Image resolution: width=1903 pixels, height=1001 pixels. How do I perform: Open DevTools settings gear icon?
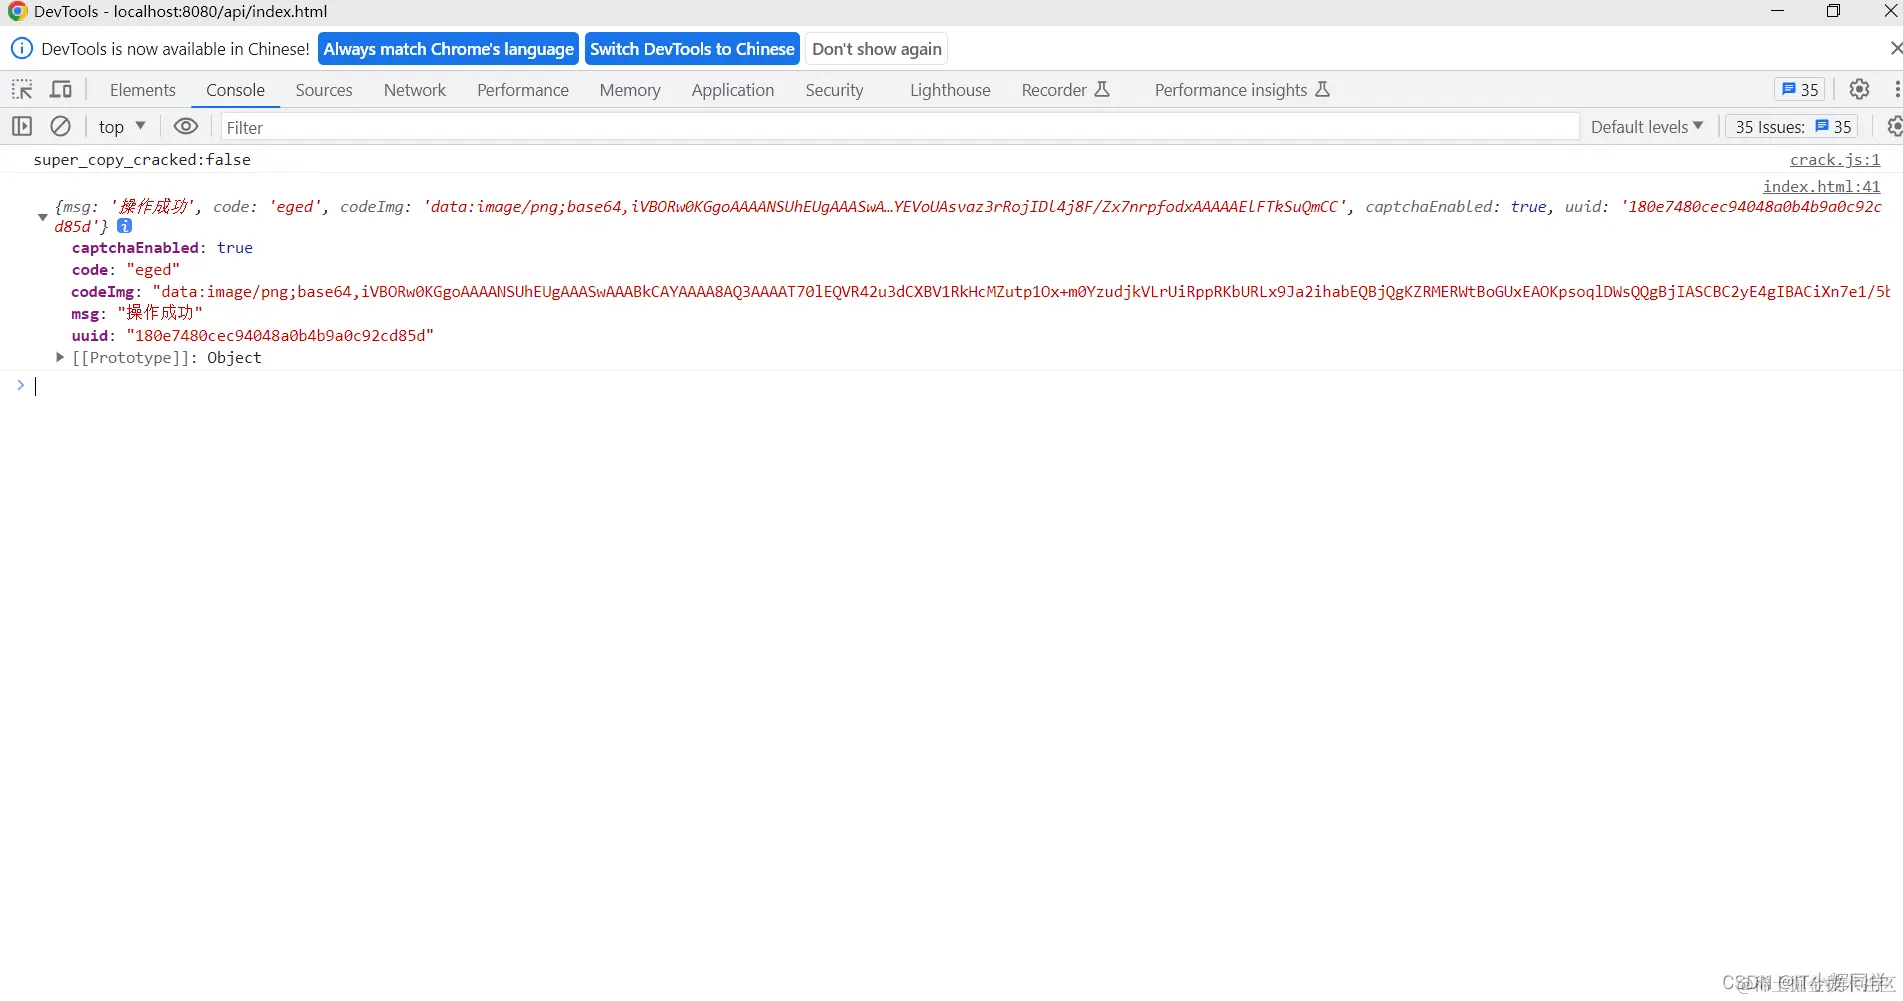(1859, 89)
